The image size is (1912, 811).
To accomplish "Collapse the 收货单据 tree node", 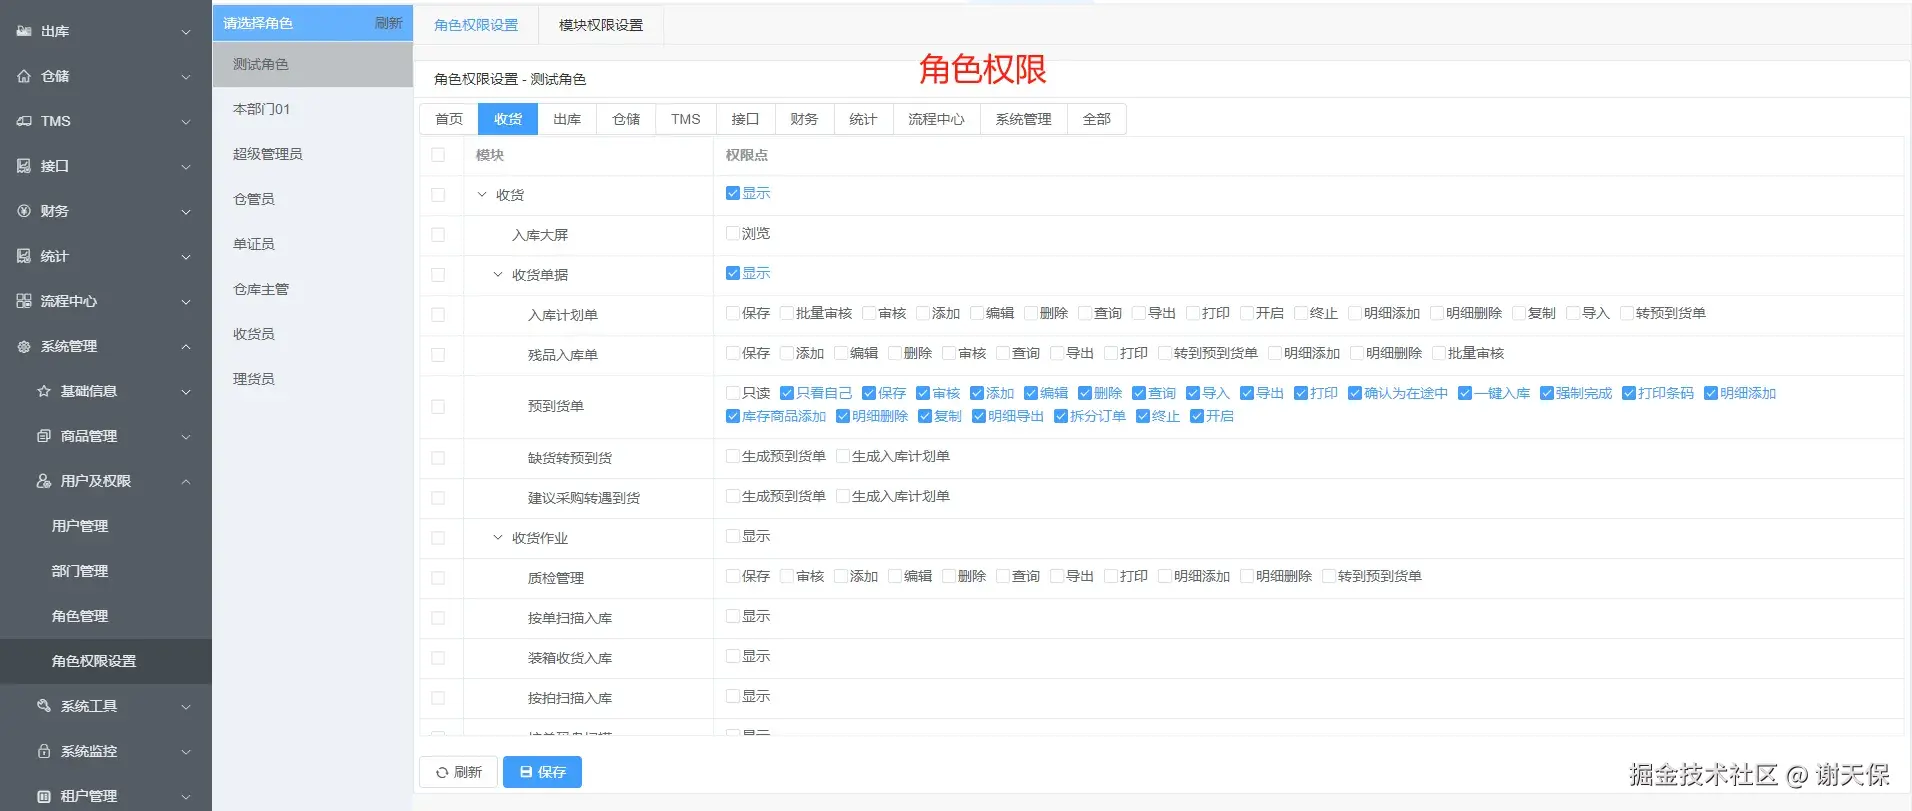I will pyautogui.click(x=498, y=275).
